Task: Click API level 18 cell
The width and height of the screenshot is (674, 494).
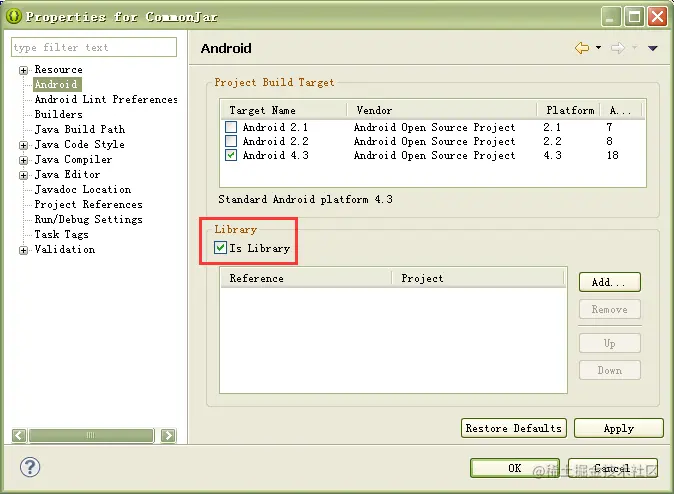Action: [613, 155]
